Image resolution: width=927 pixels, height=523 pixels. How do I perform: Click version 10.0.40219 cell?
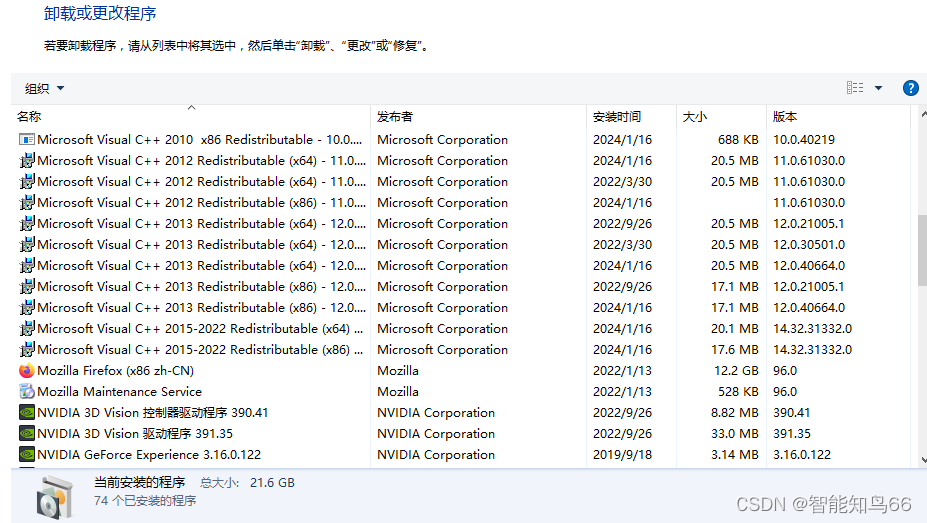pyautogui.click(x=803, y=139)
